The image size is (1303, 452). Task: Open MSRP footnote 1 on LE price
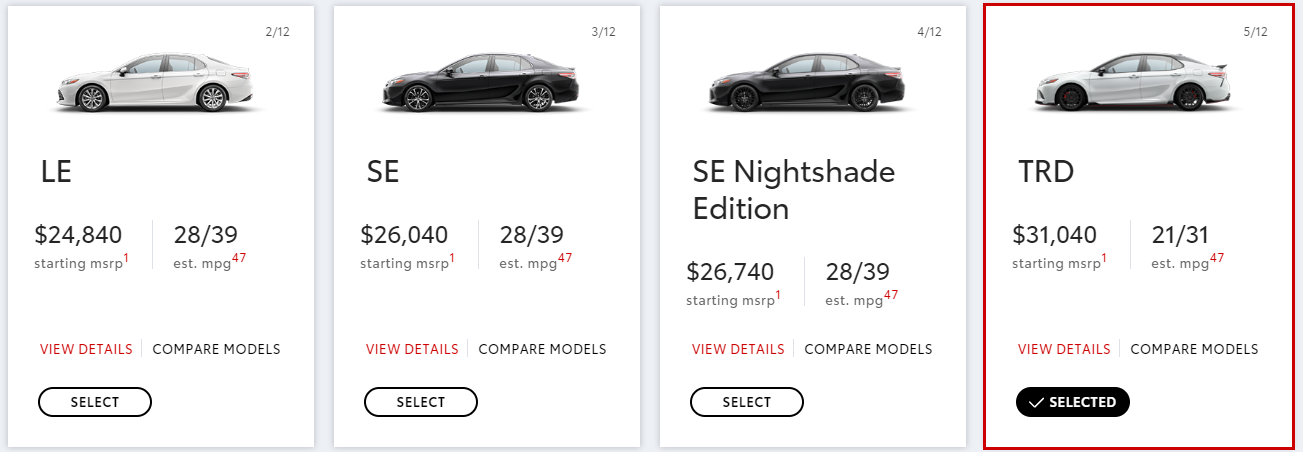click(126, 259)
